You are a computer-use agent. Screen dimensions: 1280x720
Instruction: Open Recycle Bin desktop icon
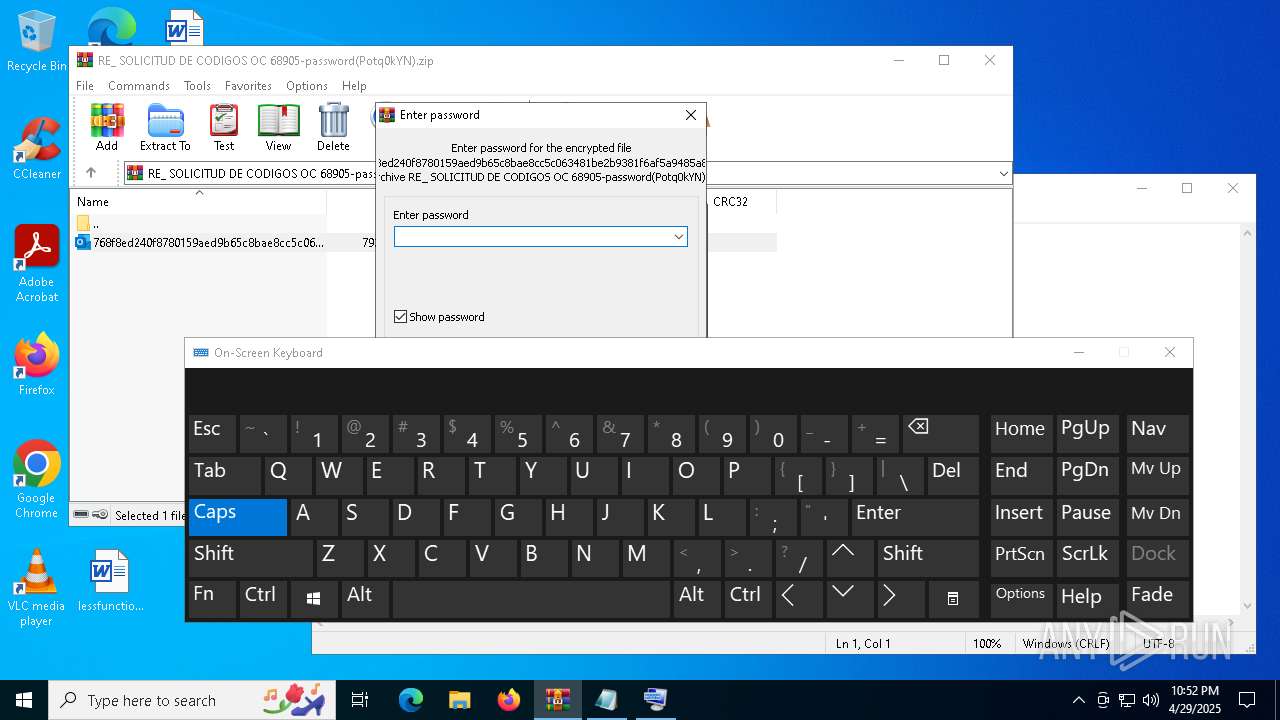tap(37, 40)
